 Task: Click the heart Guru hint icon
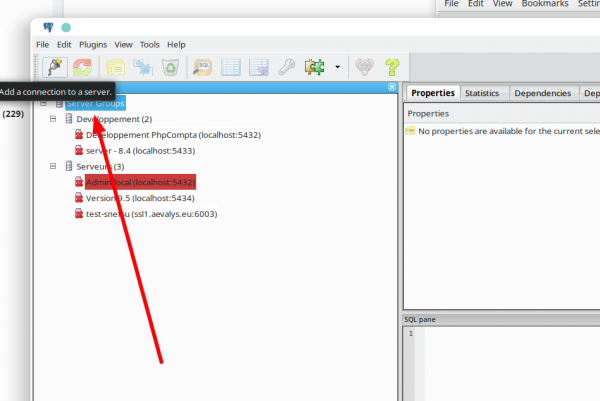pyautogui.click(x=365, y=67)
